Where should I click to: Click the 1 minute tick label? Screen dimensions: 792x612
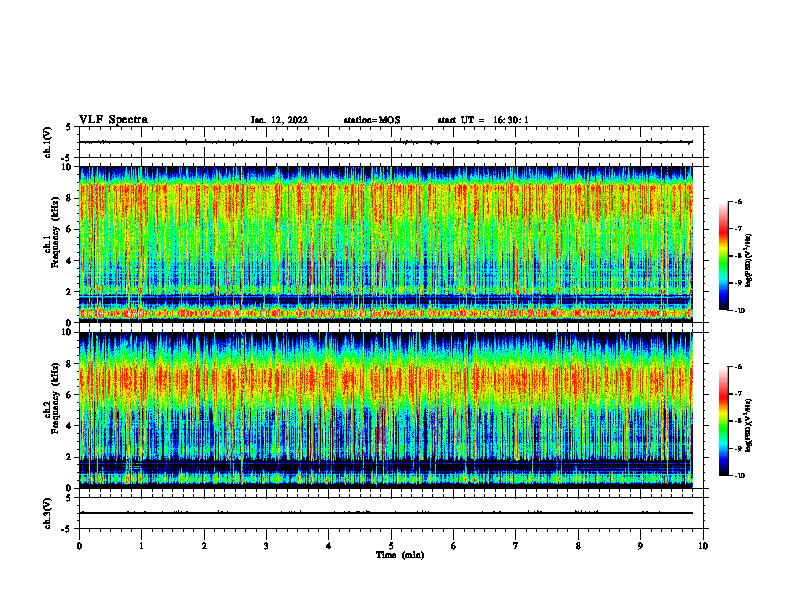(x=141, y=546)
